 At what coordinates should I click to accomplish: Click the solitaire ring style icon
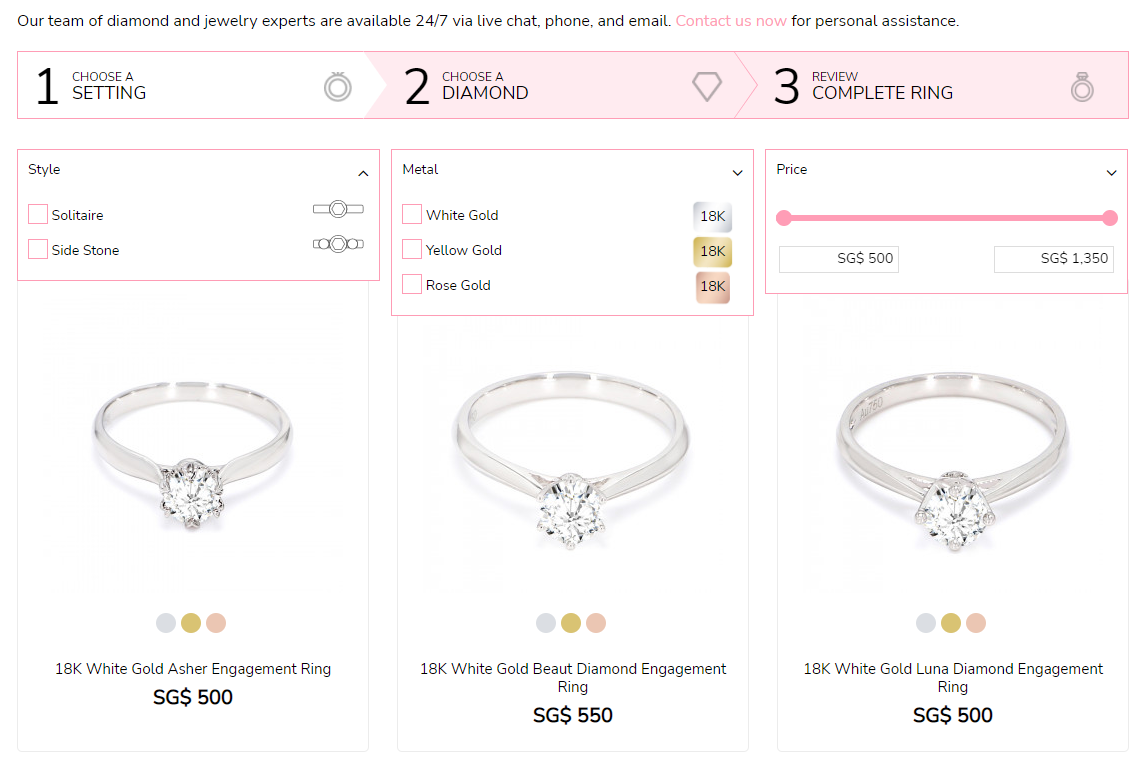(x=338, y=209)
